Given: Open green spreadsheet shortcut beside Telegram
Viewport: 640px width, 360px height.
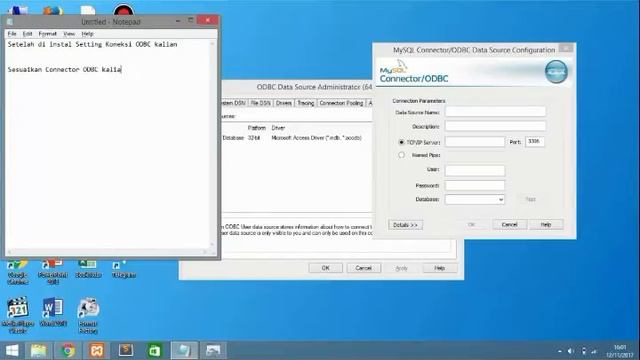Looking at the screenshot, I should pyautogui.click(x=88, y=269).
